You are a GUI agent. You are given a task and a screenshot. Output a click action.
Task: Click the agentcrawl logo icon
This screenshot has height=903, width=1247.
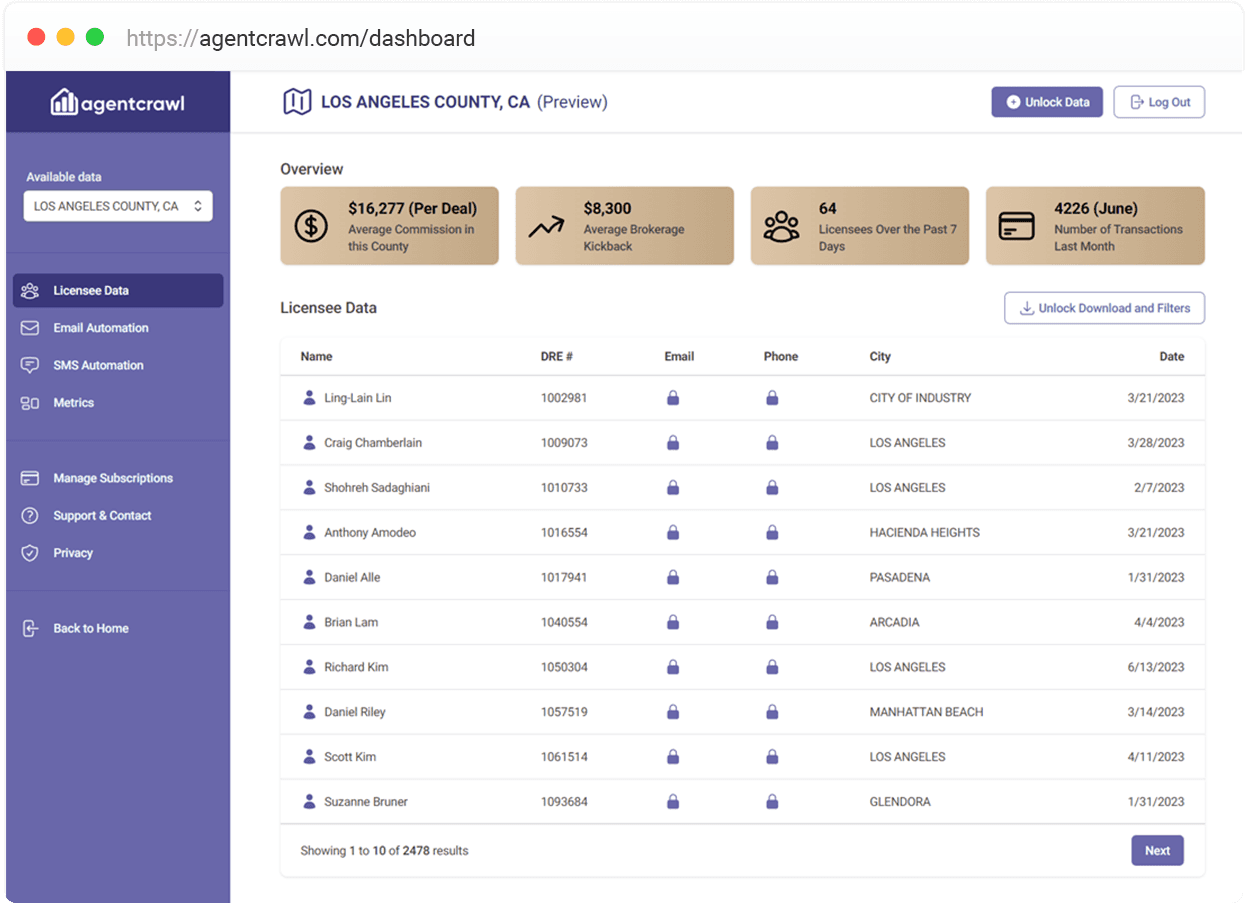tap(64, 102)
